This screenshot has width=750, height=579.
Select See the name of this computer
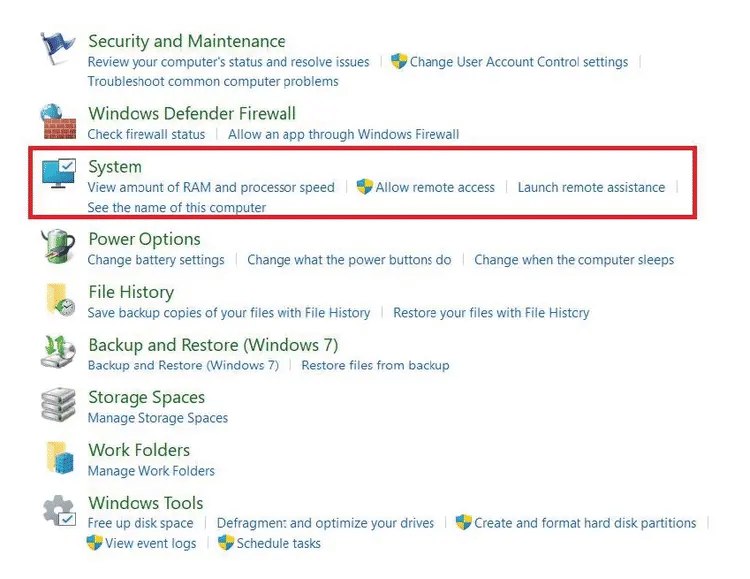point(176,208)
